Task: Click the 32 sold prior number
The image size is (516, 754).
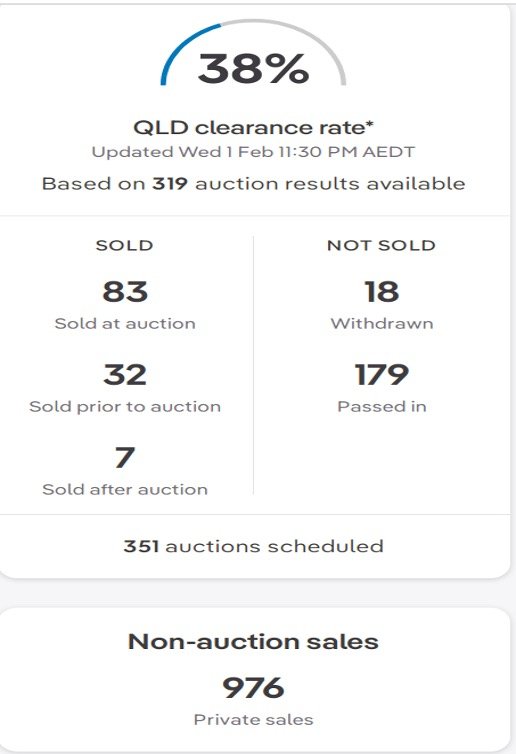Action: point(125,375)
